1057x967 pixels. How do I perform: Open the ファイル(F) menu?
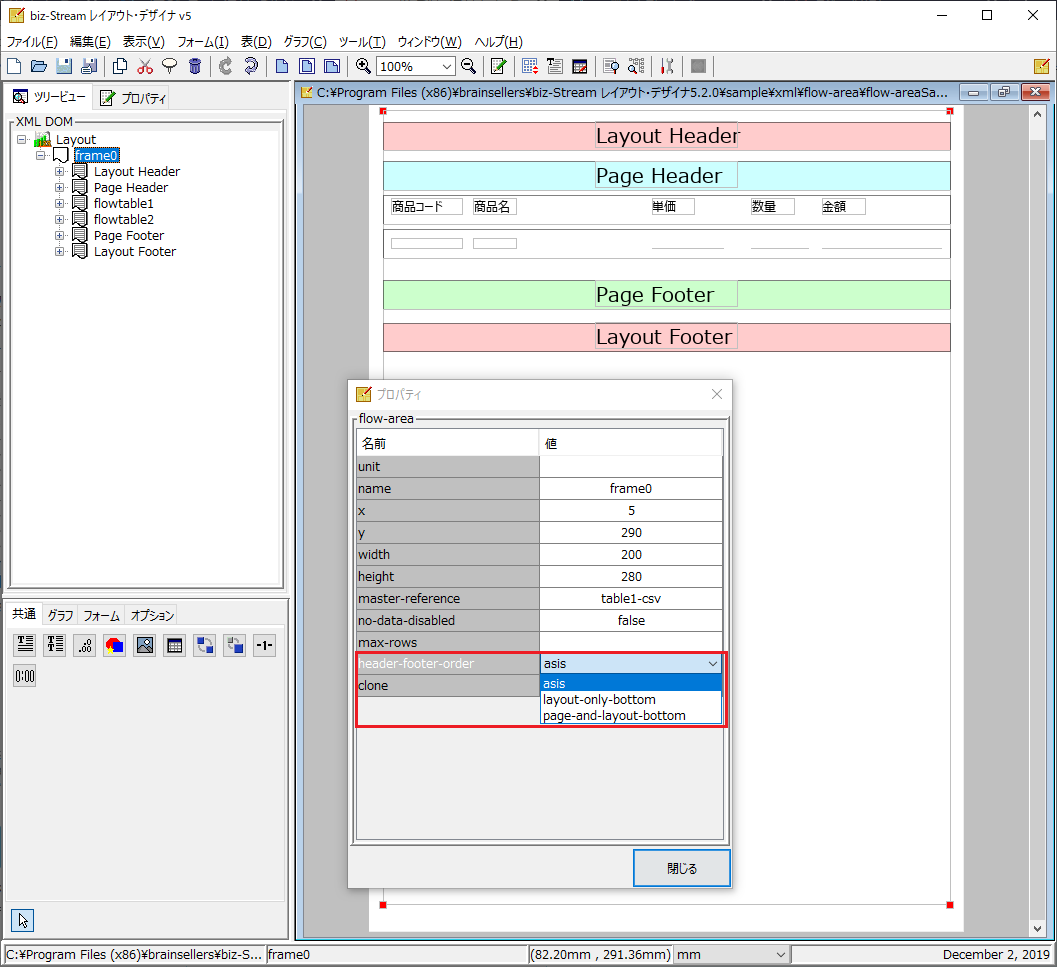tap(32, 42)
